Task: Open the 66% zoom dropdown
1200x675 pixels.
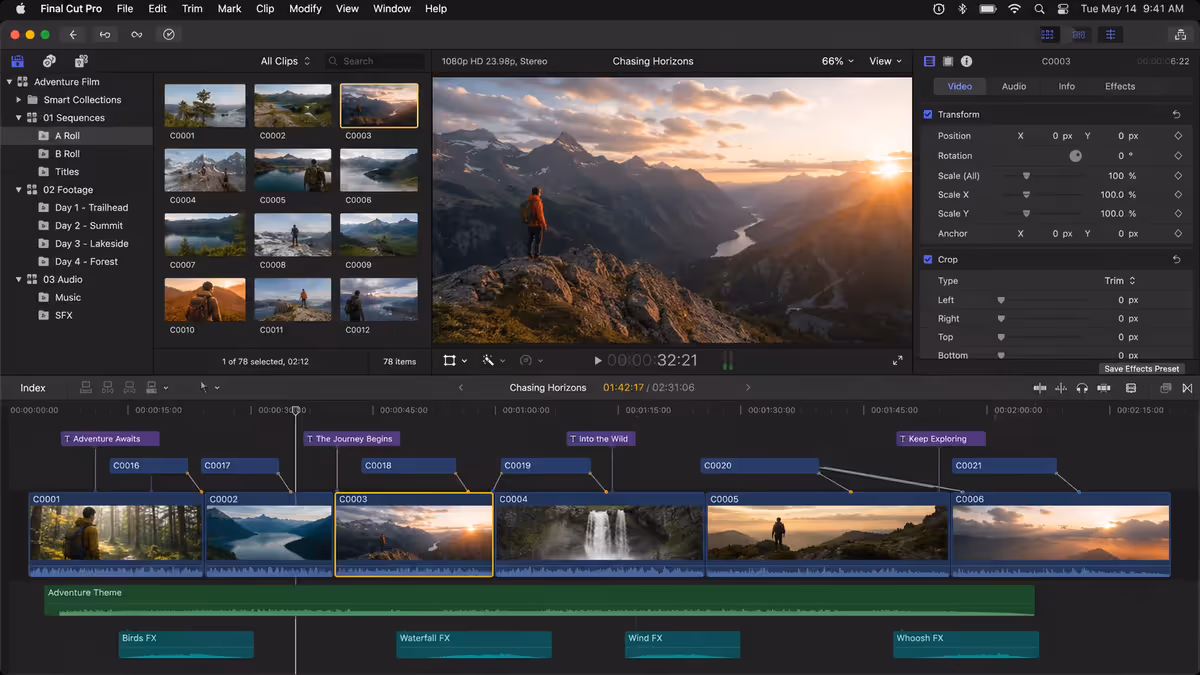Action: [838, 61]
